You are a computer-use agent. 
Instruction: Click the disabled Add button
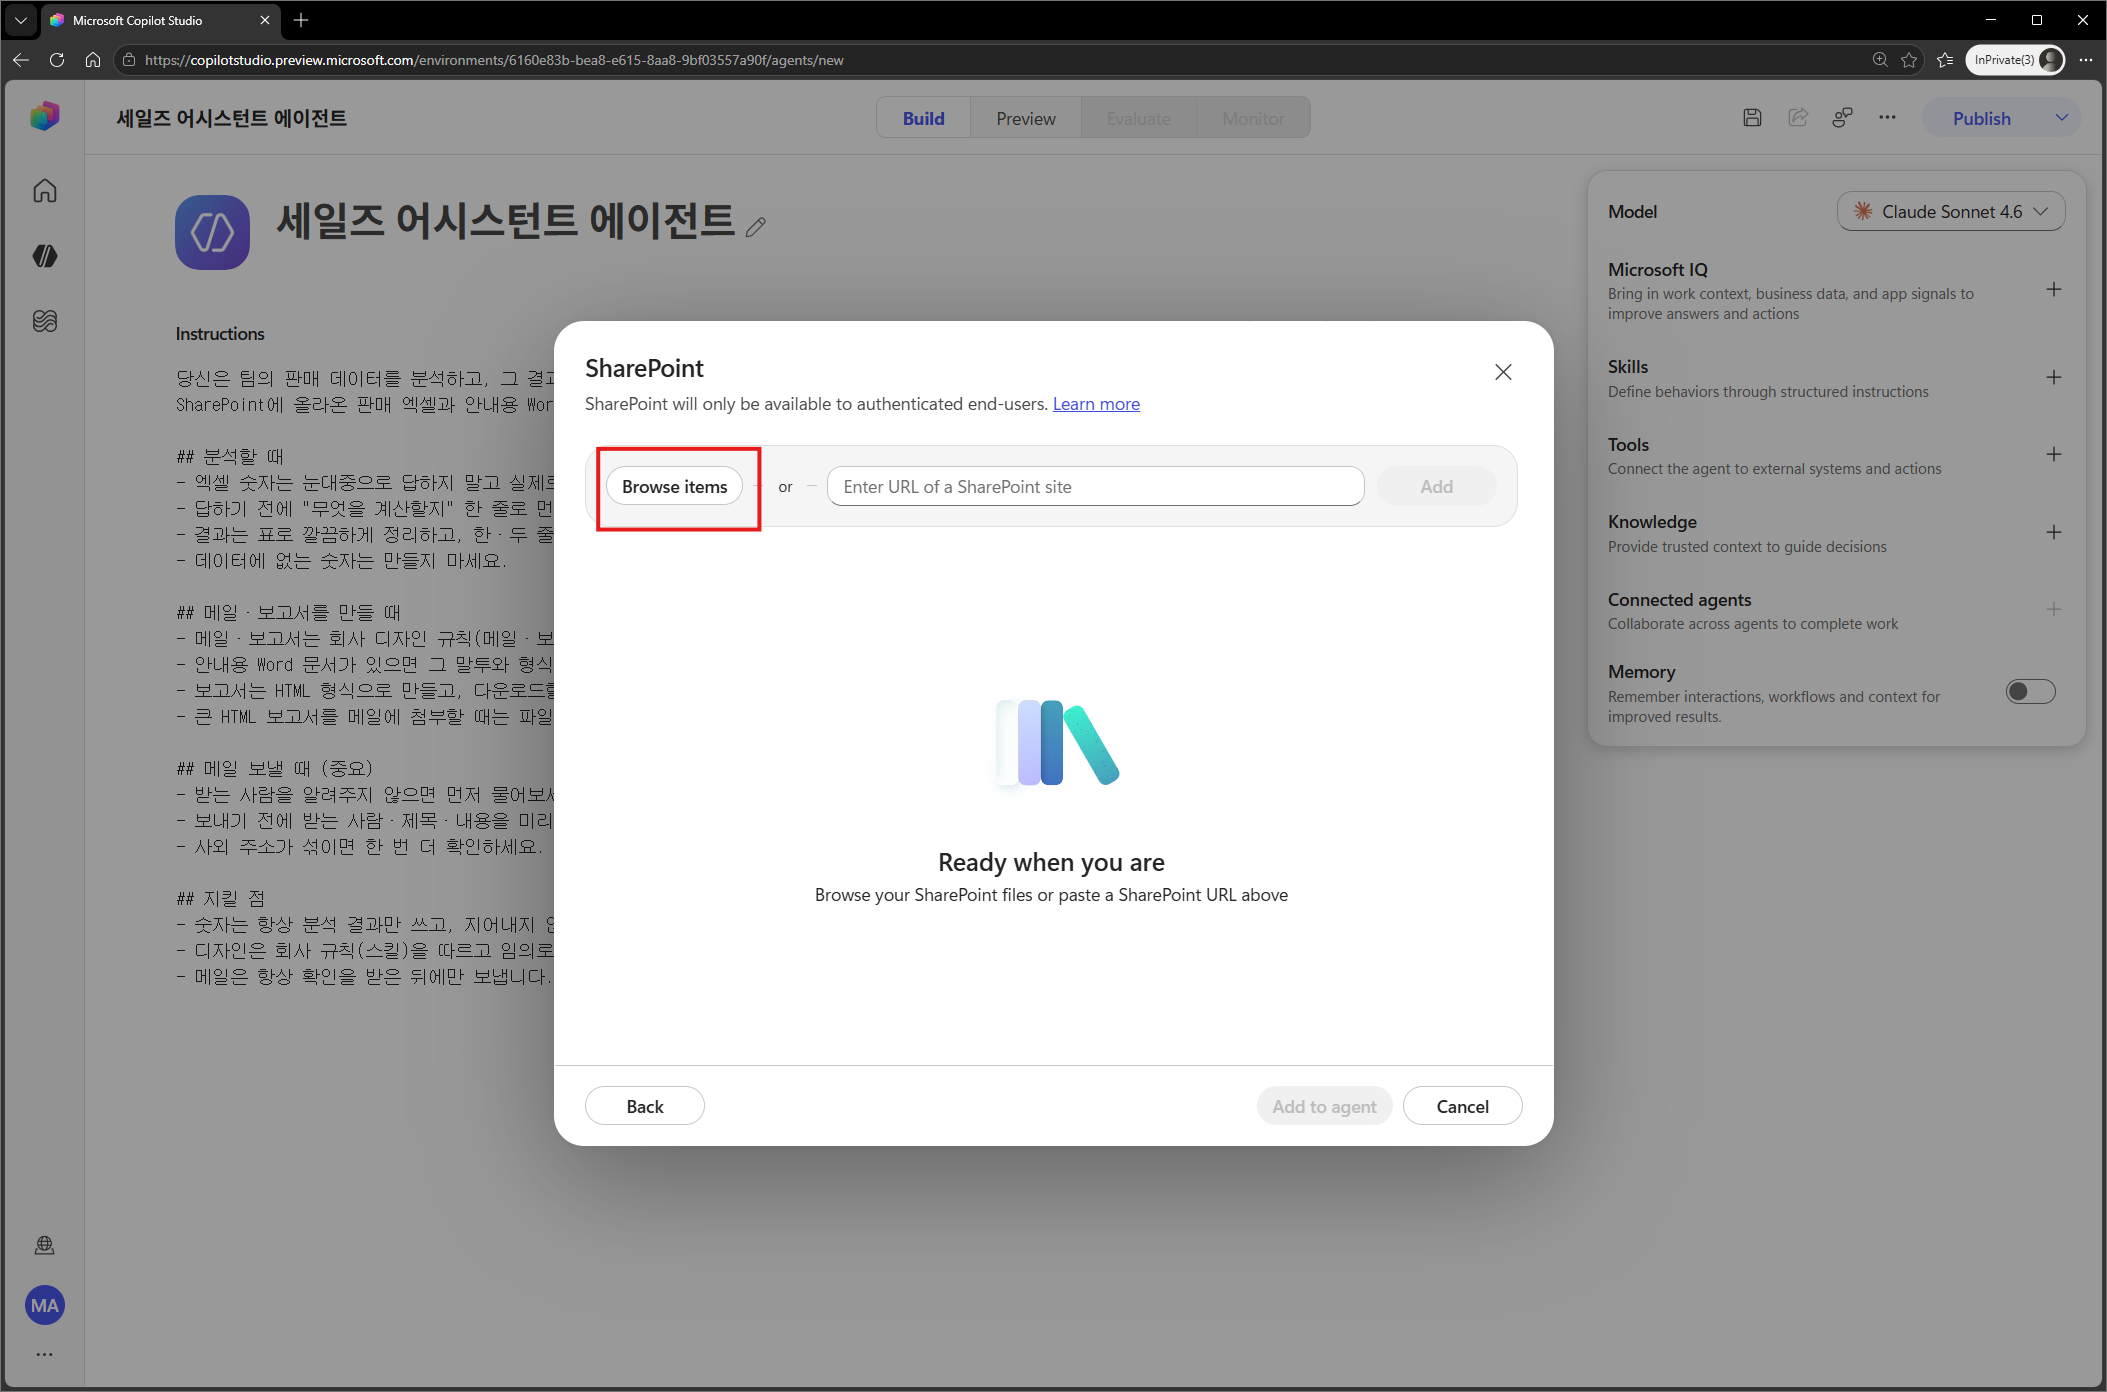pyautogui.click(x=1436, y=486)
